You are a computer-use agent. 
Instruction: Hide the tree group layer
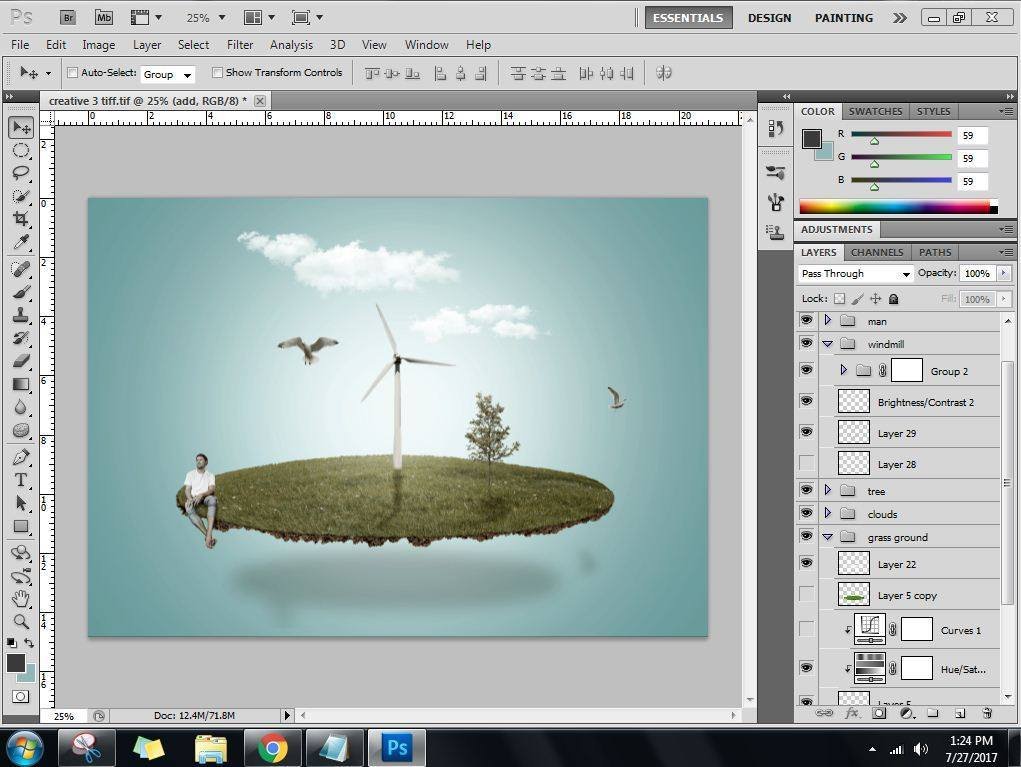[x=806, y=490]
